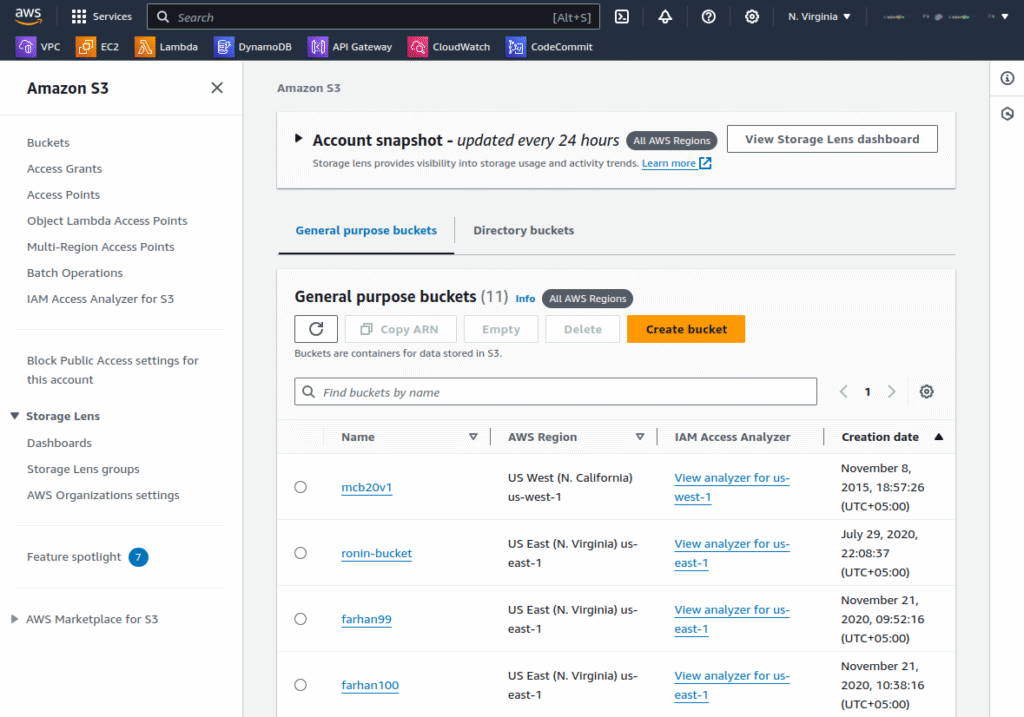Open Object Lambda Access Points
Viewport: 1024px width, 717px height.
point(107,221)
